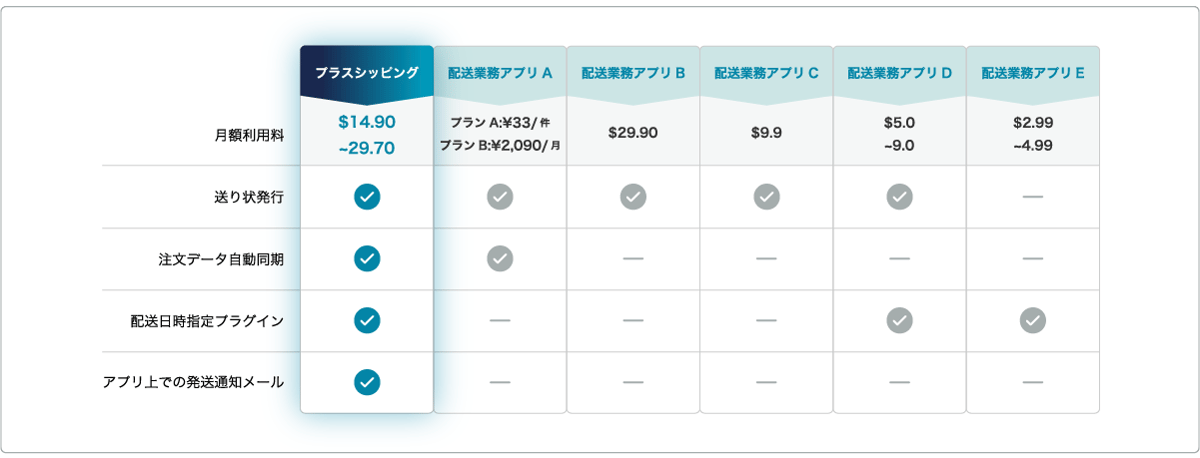Screen dimensions: 1200x458
Task: Click App C's gray checkmark for 送り状発行
Action: [767, 197]
